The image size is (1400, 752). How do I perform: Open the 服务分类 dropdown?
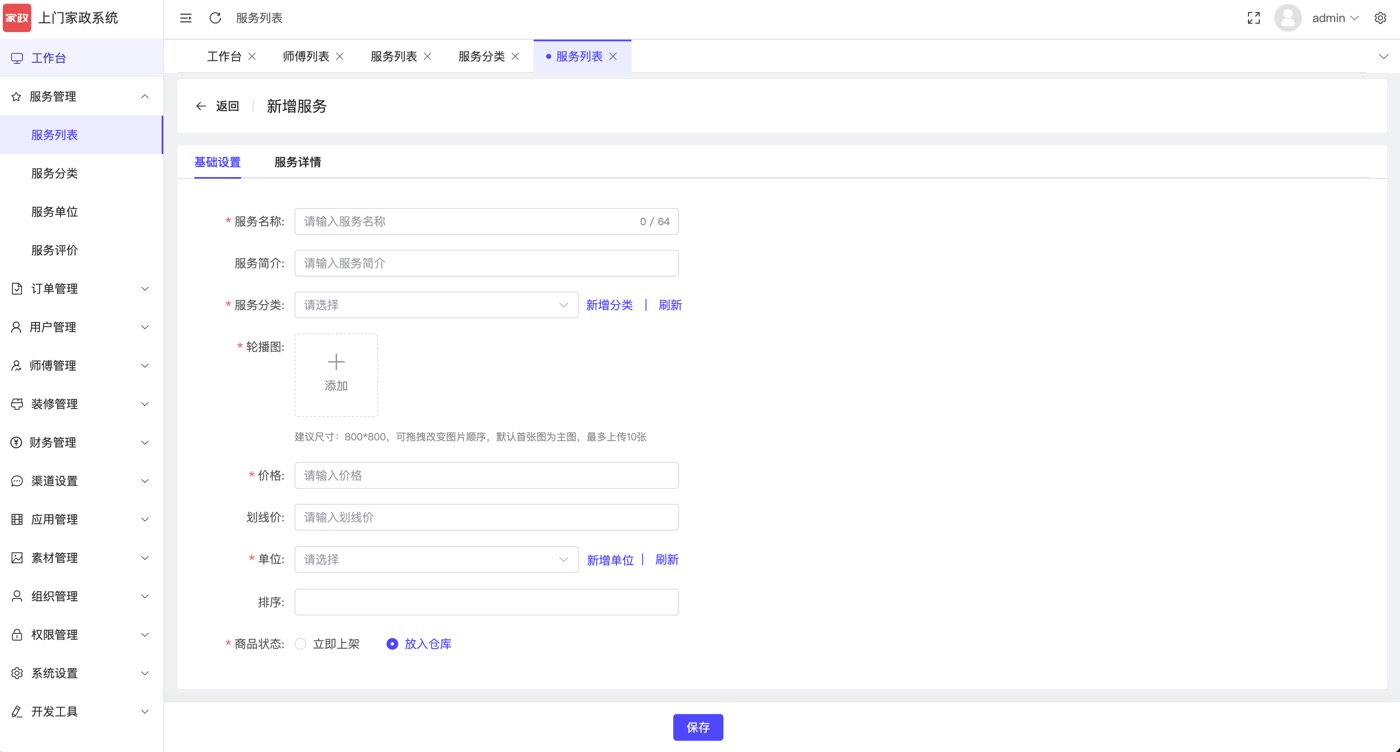[436, 305]
